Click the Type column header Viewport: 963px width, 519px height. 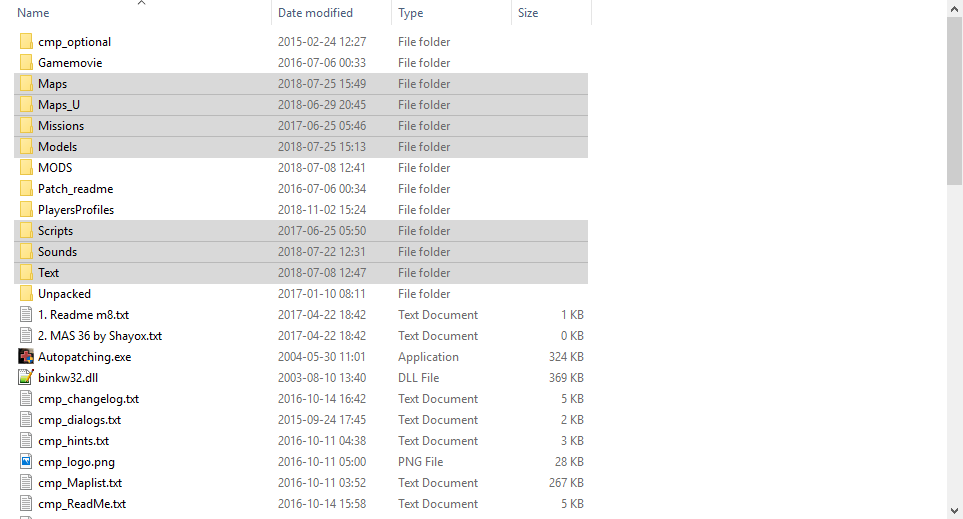(x=410, y=13)
